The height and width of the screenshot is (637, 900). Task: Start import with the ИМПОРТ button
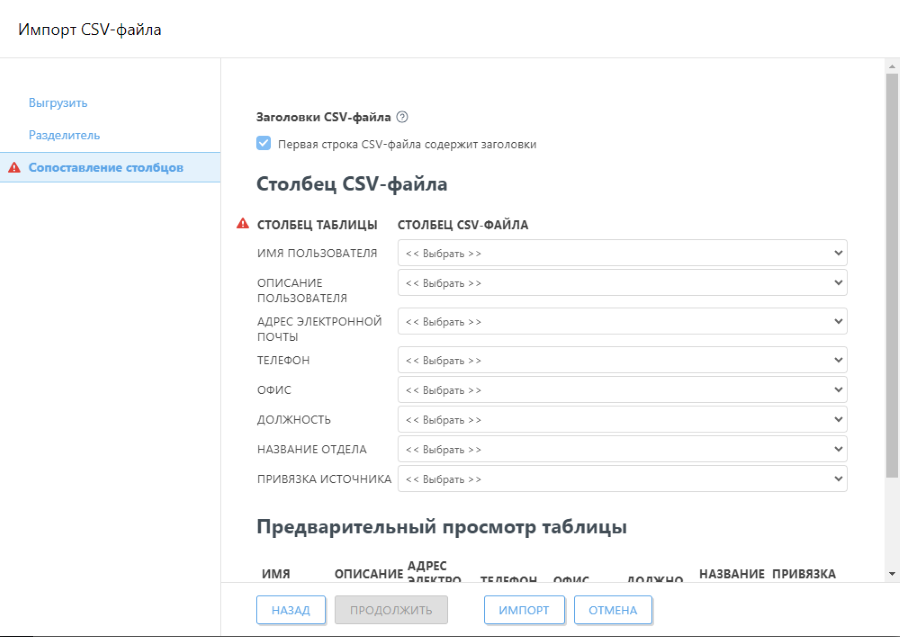(524, 609)
